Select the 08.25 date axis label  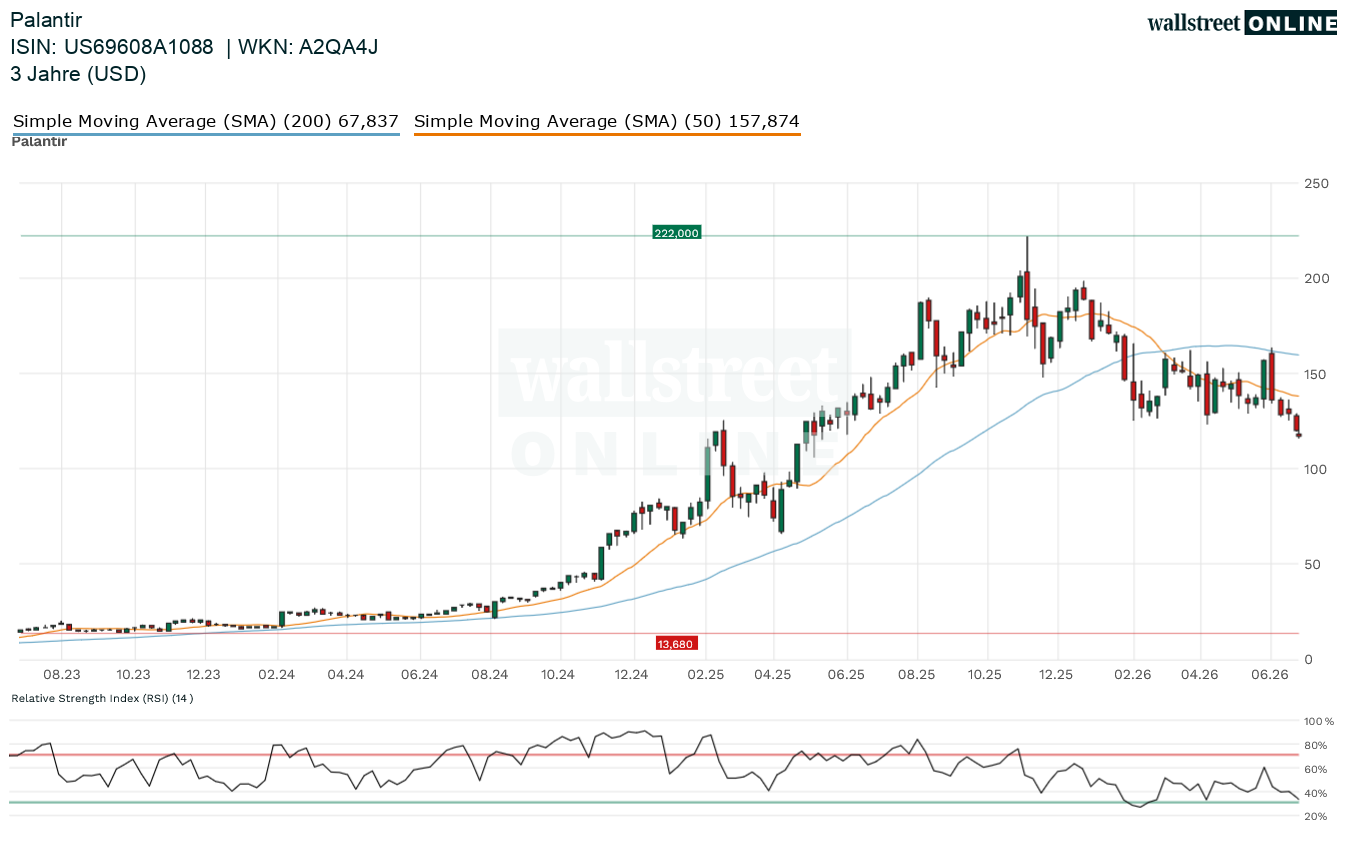918,675
